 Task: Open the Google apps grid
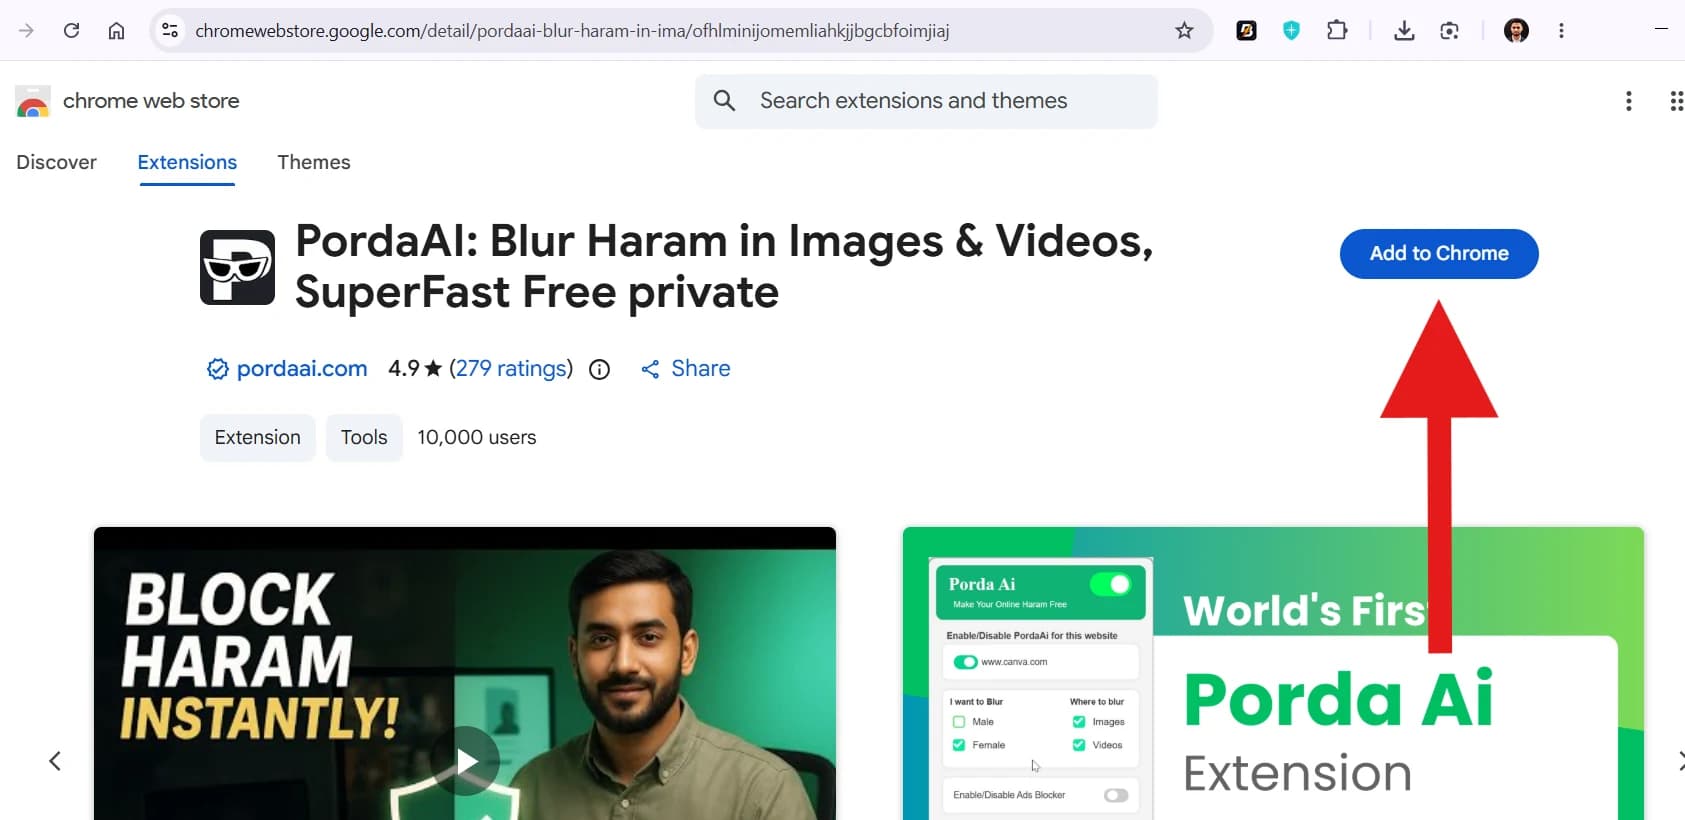pyautogui.click(x=1676, y=101)
